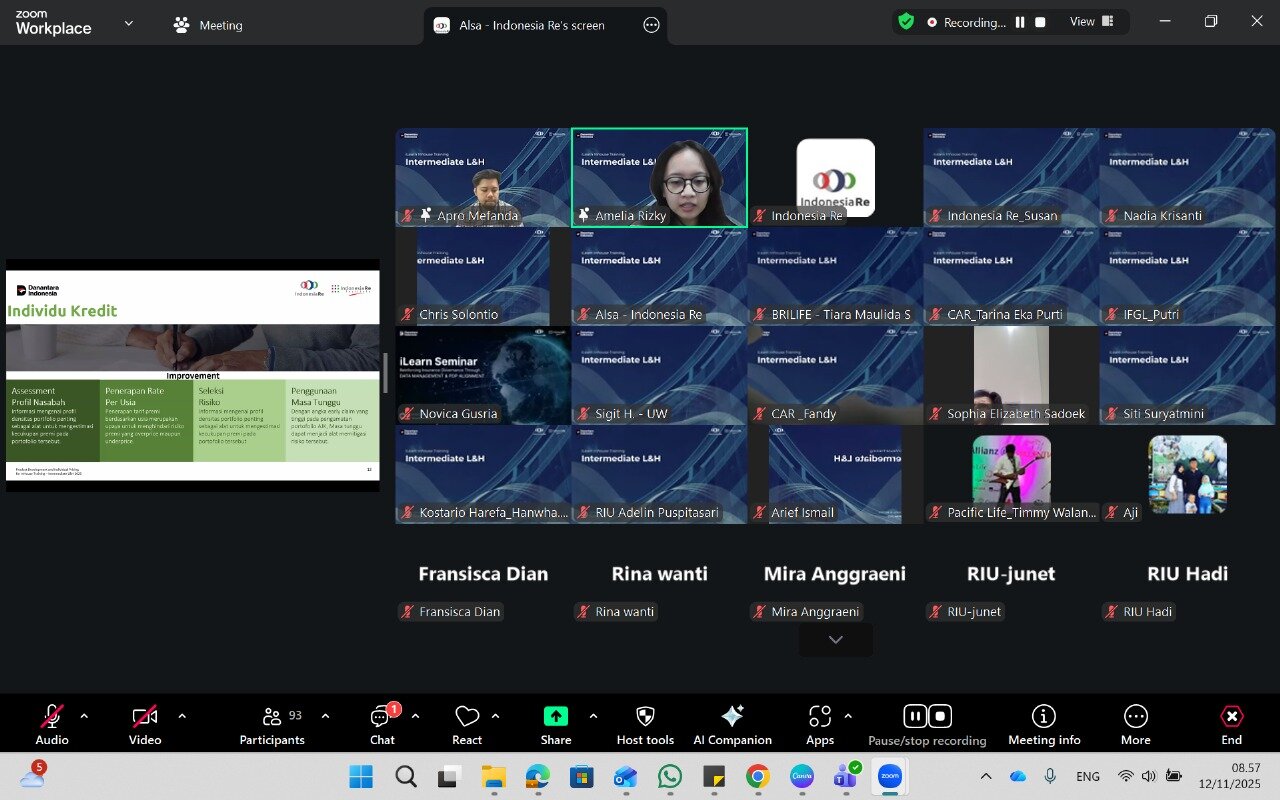Open Zoom Workplace dropdown chevron
This screenshot has width=1280, height=800.
[x=128, y=23]
